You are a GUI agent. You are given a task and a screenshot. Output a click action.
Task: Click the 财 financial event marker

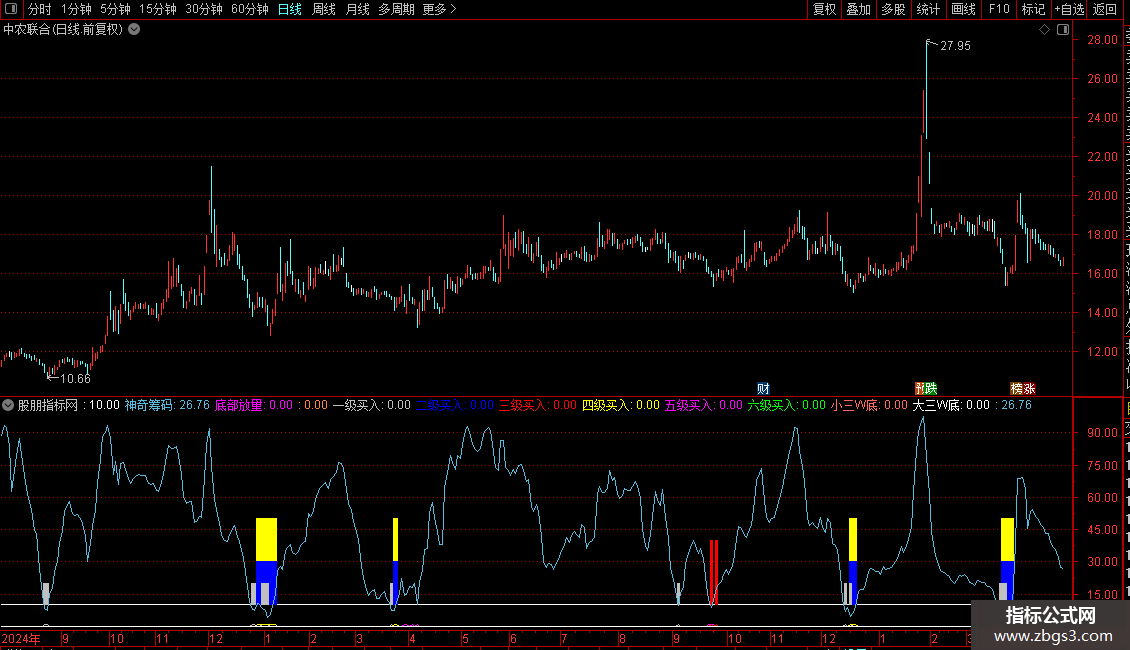[x=763, y=388]
